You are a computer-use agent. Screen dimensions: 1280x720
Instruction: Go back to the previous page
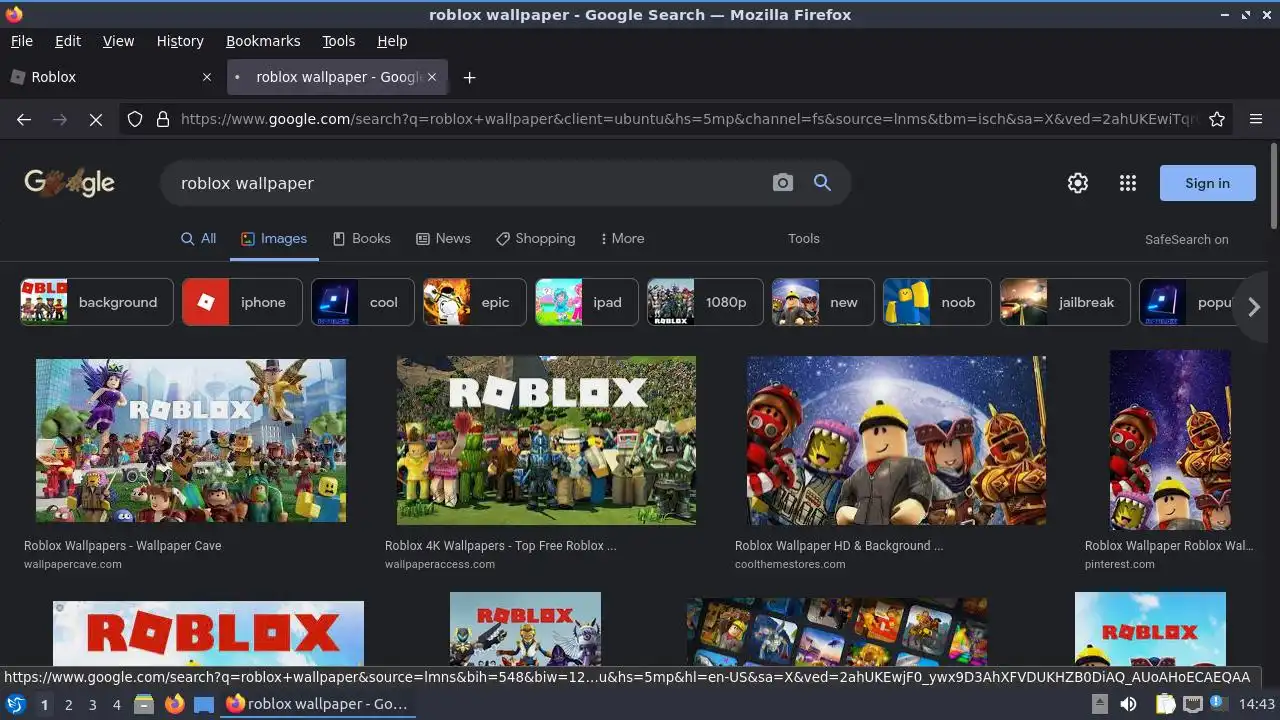[24, 119]
